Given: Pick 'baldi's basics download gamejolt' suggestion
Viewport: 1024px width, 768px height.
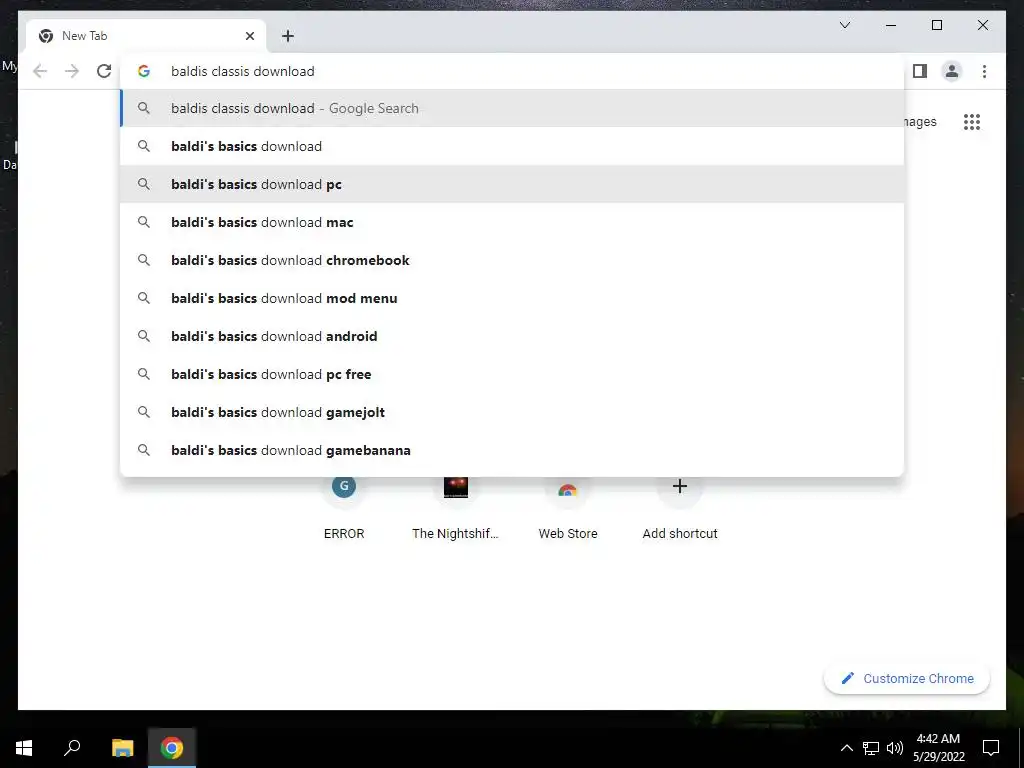Looking at the screenshot, I should (x=512, y=412).
